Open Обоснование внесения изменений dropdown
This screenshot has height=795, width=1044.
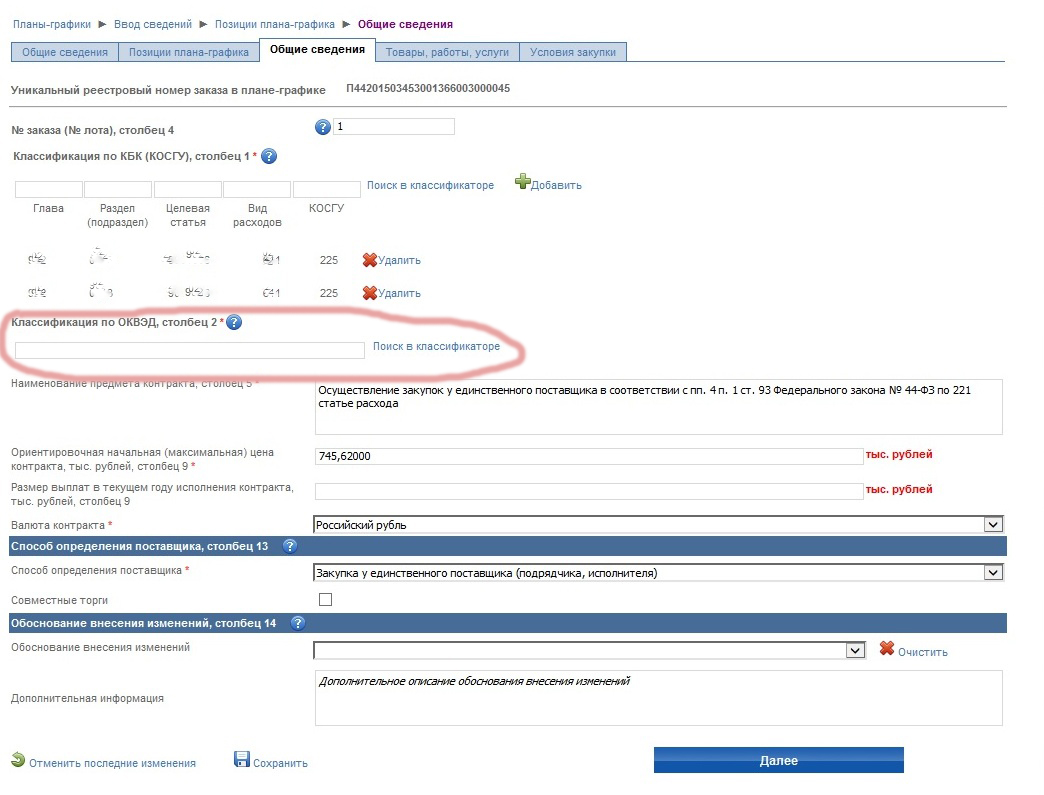tap(855, 650)
